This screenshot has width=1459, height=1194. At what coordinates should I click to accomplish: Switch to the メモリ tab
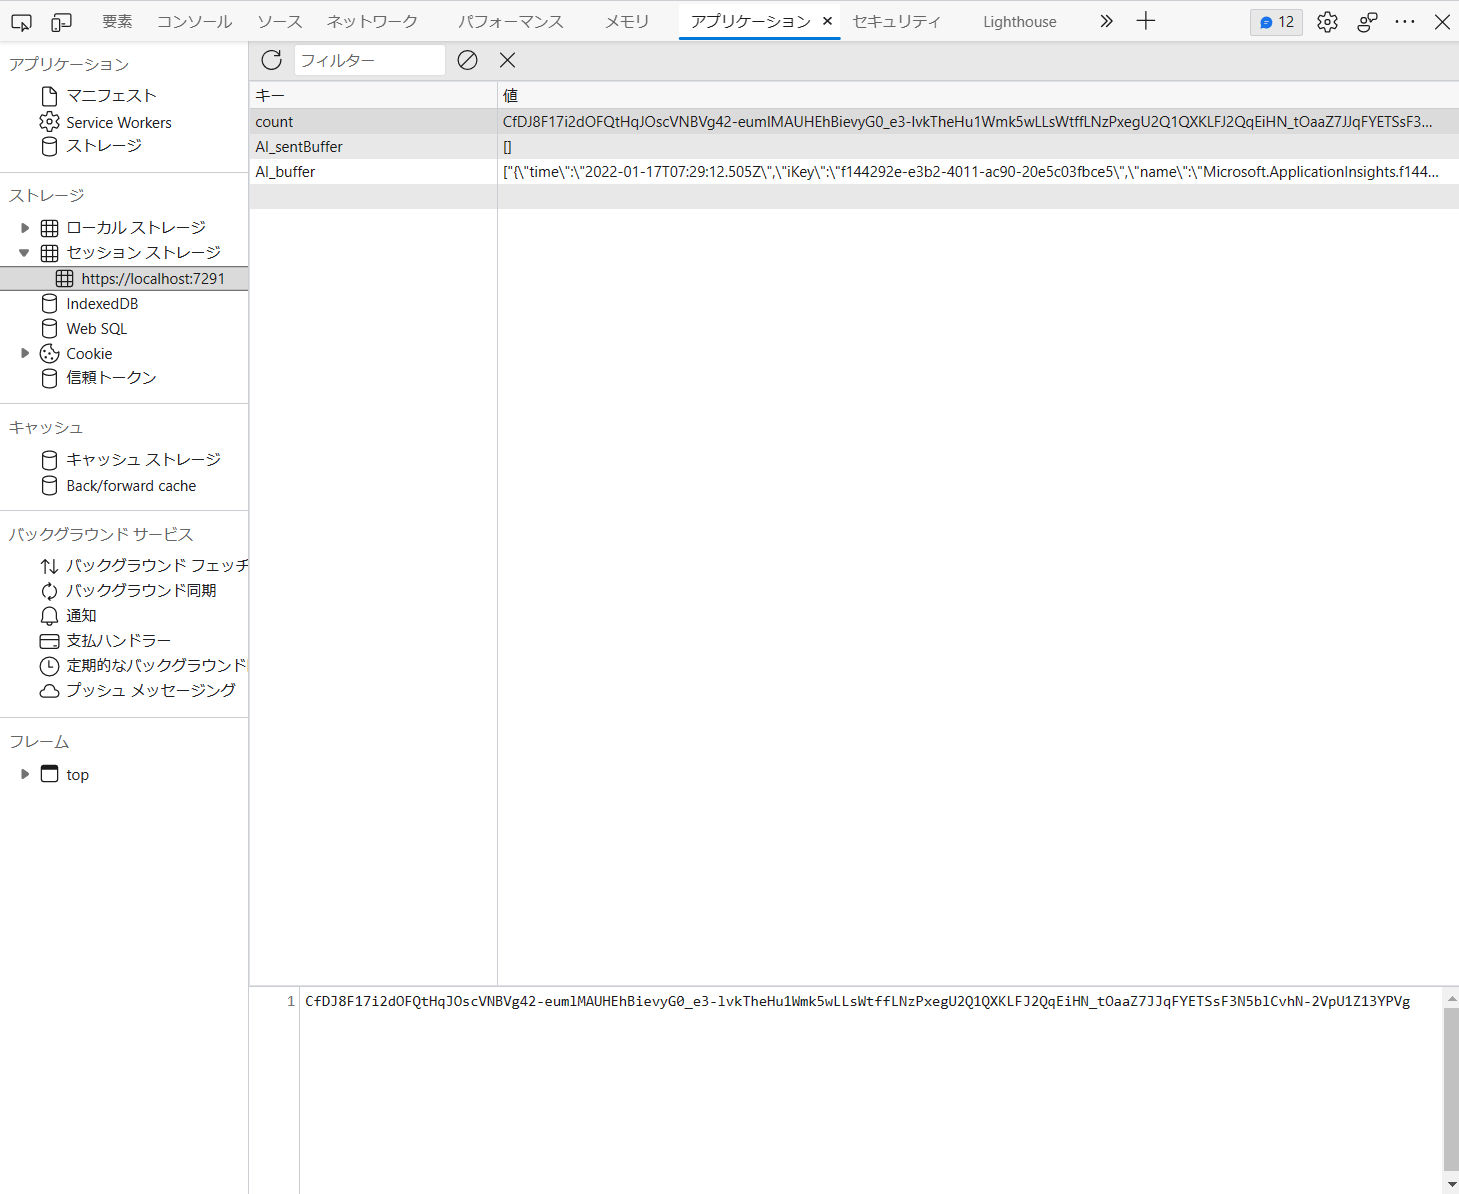[x=627, y=21]
